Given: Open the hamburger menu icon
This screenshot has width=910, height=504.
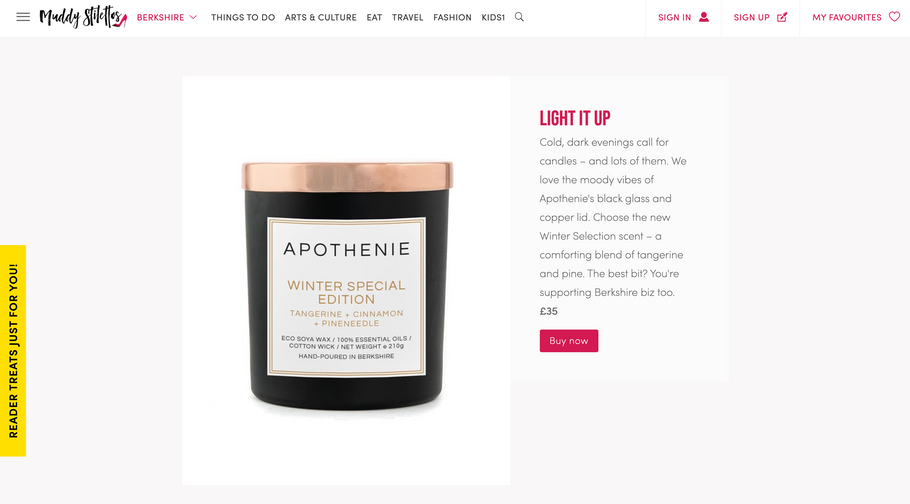Looking at the screenshot, I should [x=23, y=17].
